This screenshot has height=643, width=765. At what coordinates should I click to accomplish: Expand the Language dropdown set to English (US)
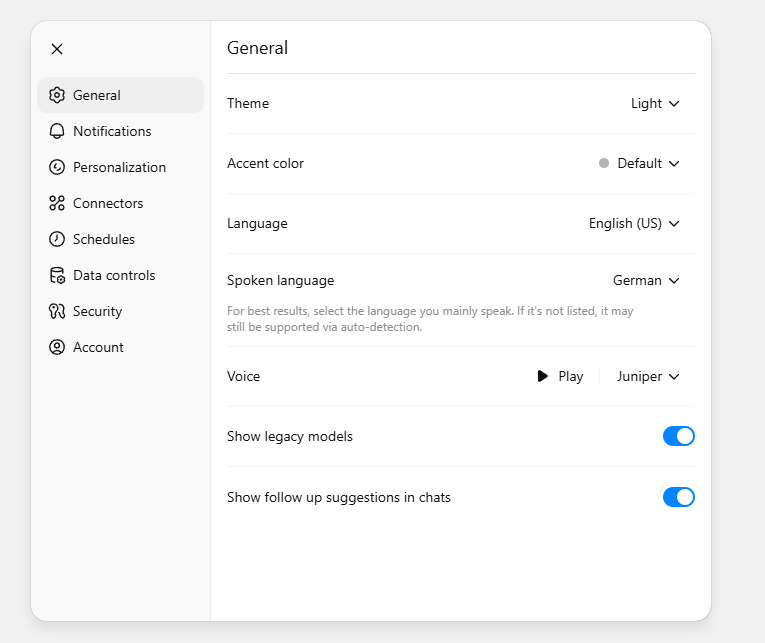[x=634, y=223]
